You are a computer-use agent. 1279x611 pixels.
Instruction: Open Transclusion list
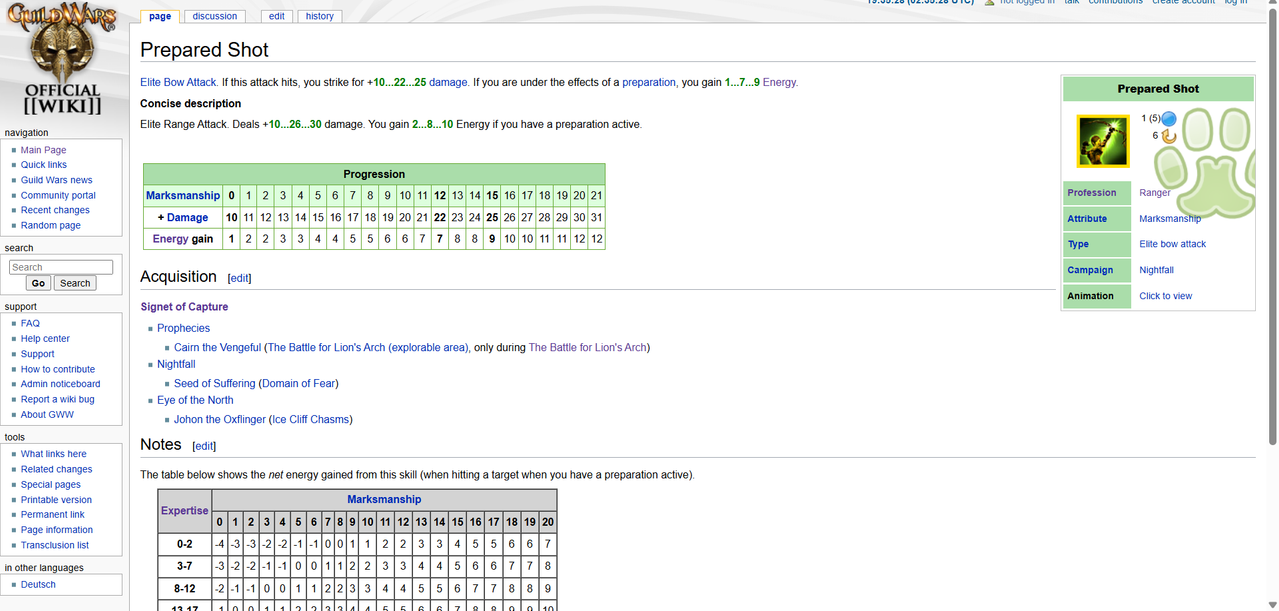click(55, 545)
